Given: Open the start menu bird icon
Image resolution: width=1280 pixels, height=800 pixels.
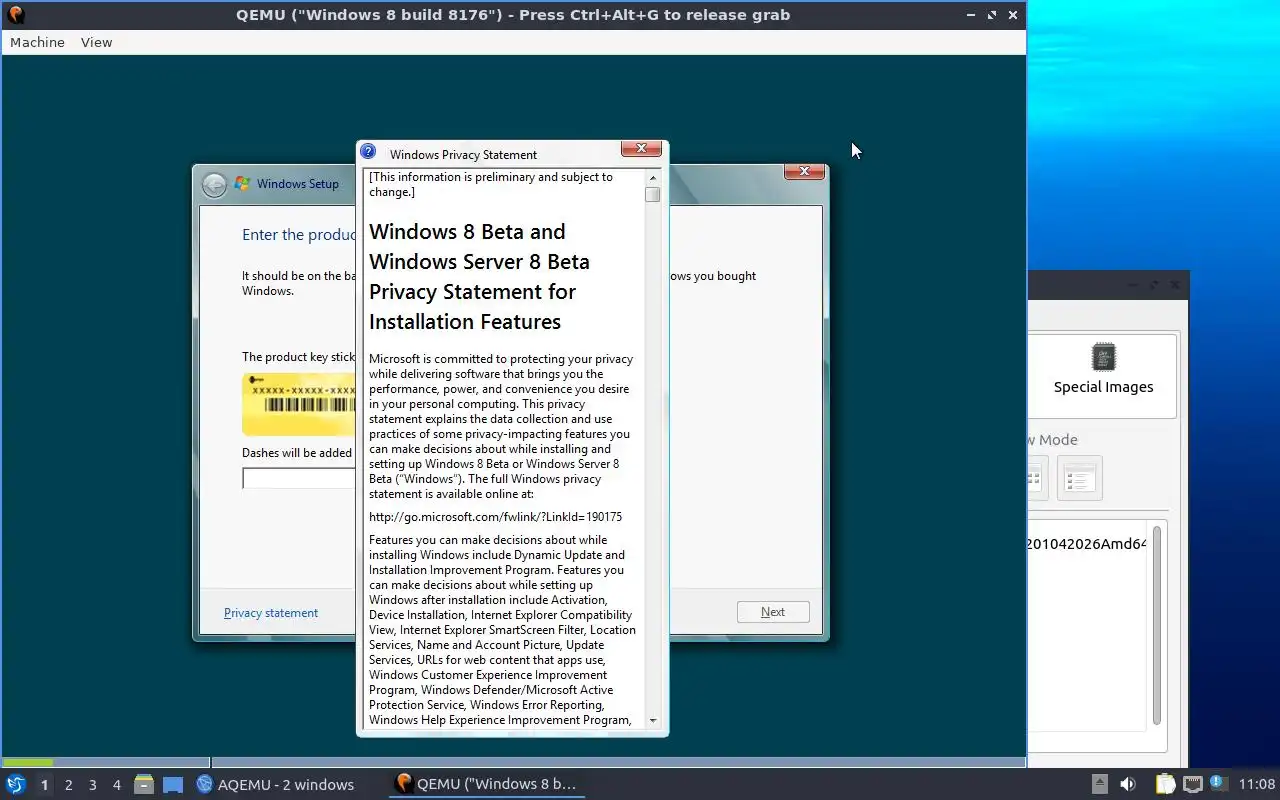Looking at the screenshot, I should pyautogui.click(x=16, y=784).
